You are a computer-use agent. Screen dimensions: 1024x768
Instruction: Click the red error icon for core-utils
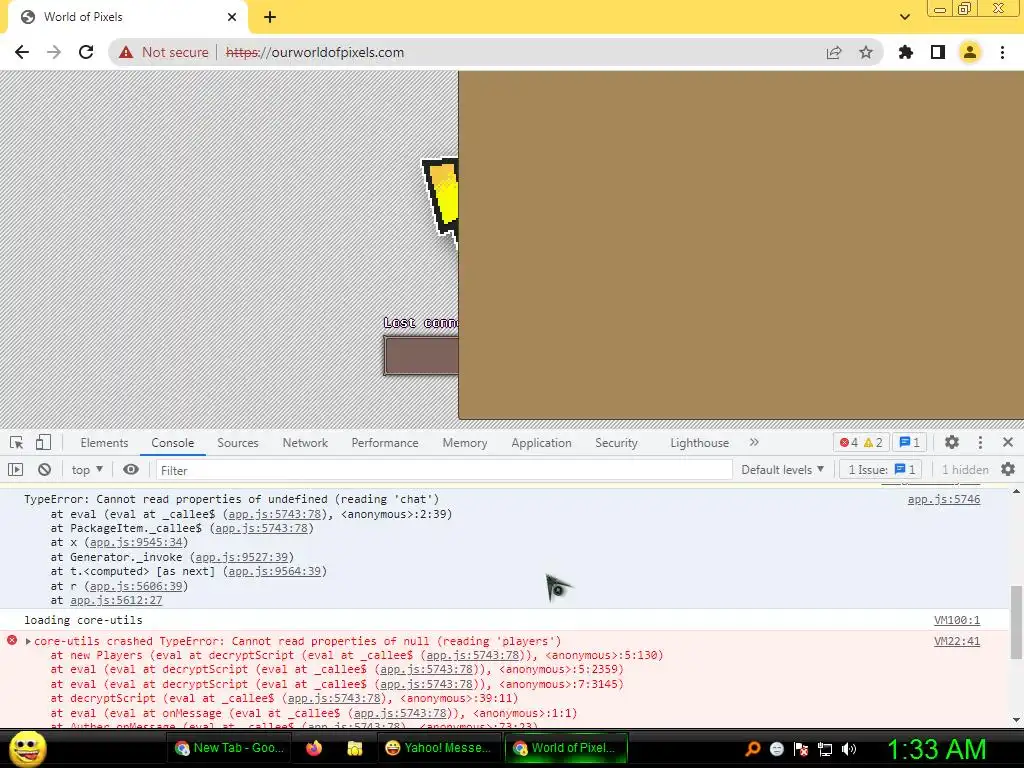12,641
